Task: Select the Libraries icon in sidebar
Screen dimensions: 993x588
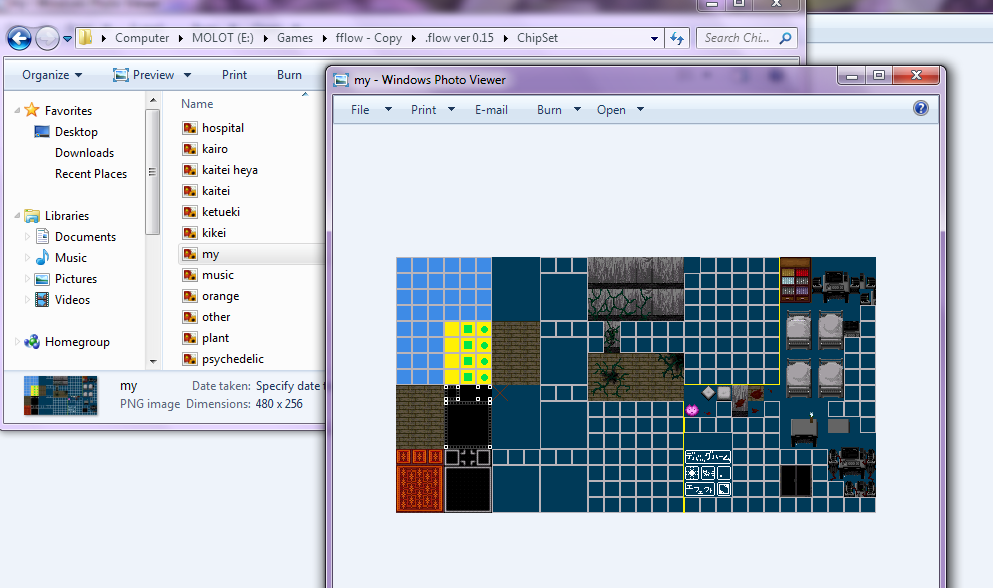Action: (32, 215)
